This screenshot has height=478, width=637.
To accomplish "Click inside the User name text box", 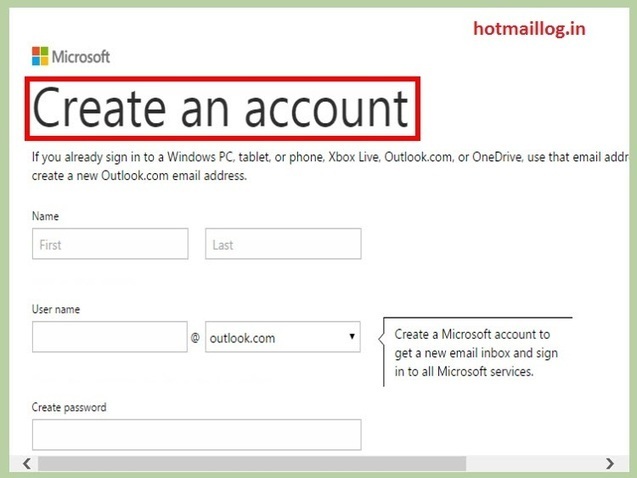I will coord(110,337).
